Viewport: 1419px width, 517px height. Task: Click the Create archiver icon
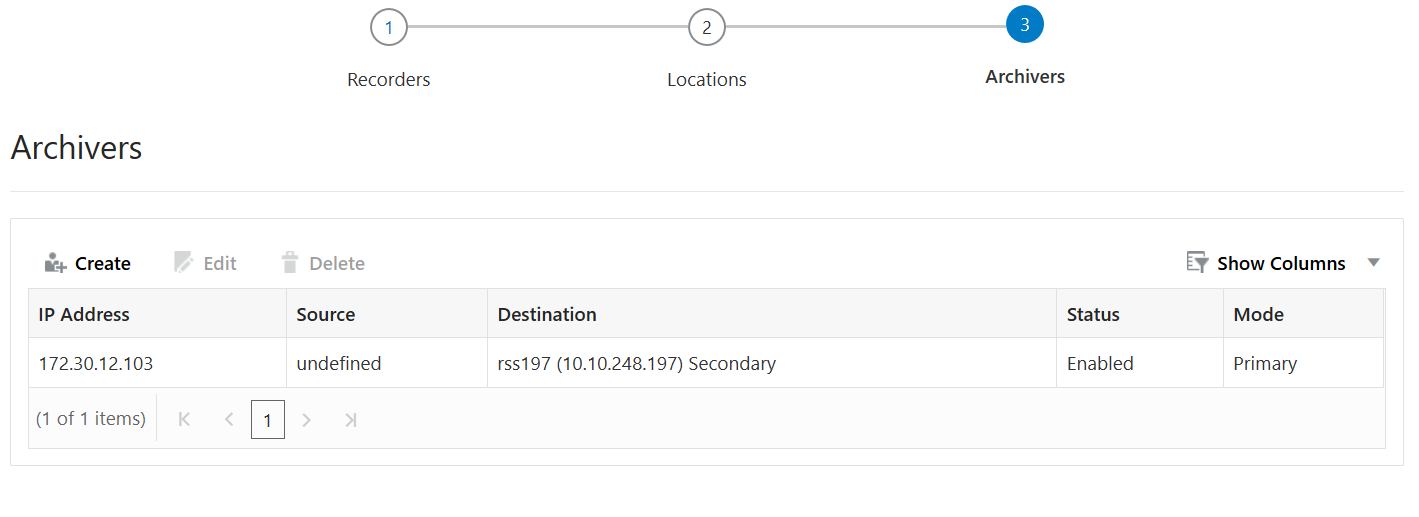click(55, 263)
